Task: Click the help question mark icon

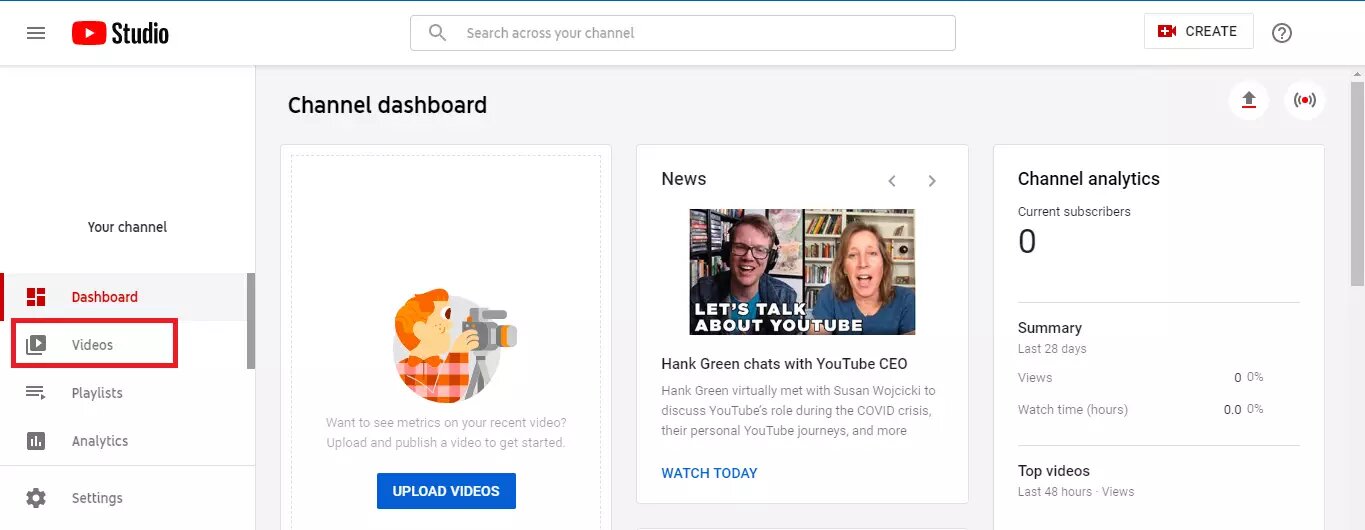Action: click(x=1281, y=33)
